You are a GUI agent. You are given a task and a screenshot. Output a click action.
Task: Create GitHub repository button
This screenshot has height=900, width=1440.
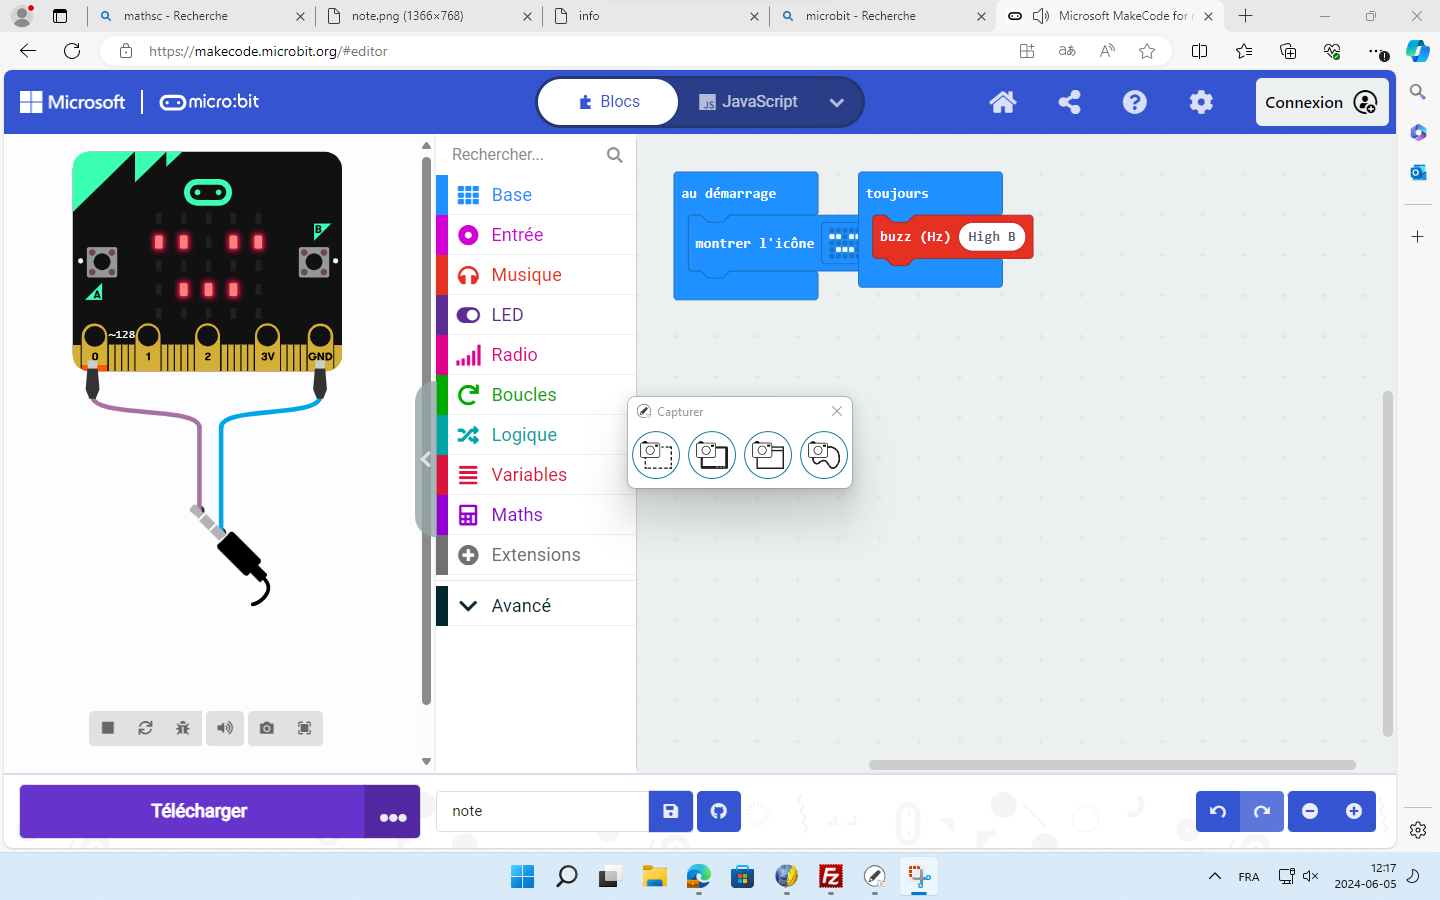coord(719,811)
